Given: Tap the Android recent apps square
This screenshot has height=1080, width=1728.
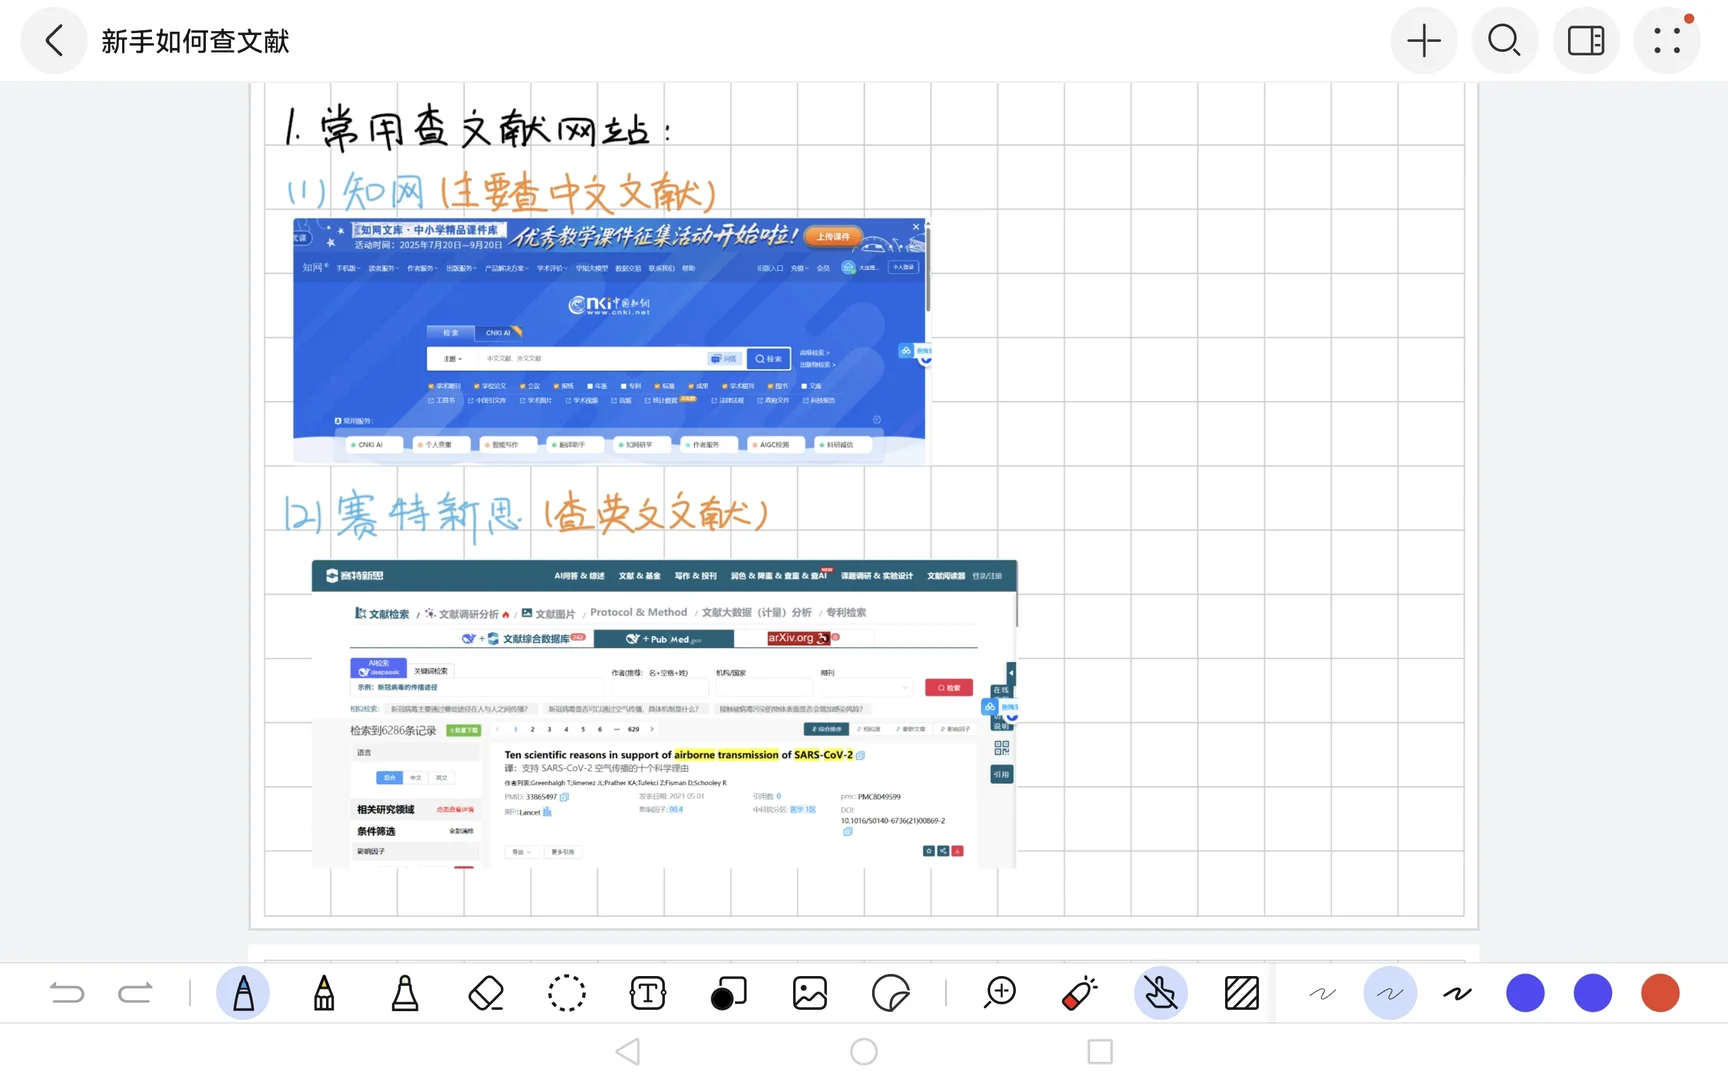Looking at the screenshot, I should pyautogui.click(x=1100, y=1052).
